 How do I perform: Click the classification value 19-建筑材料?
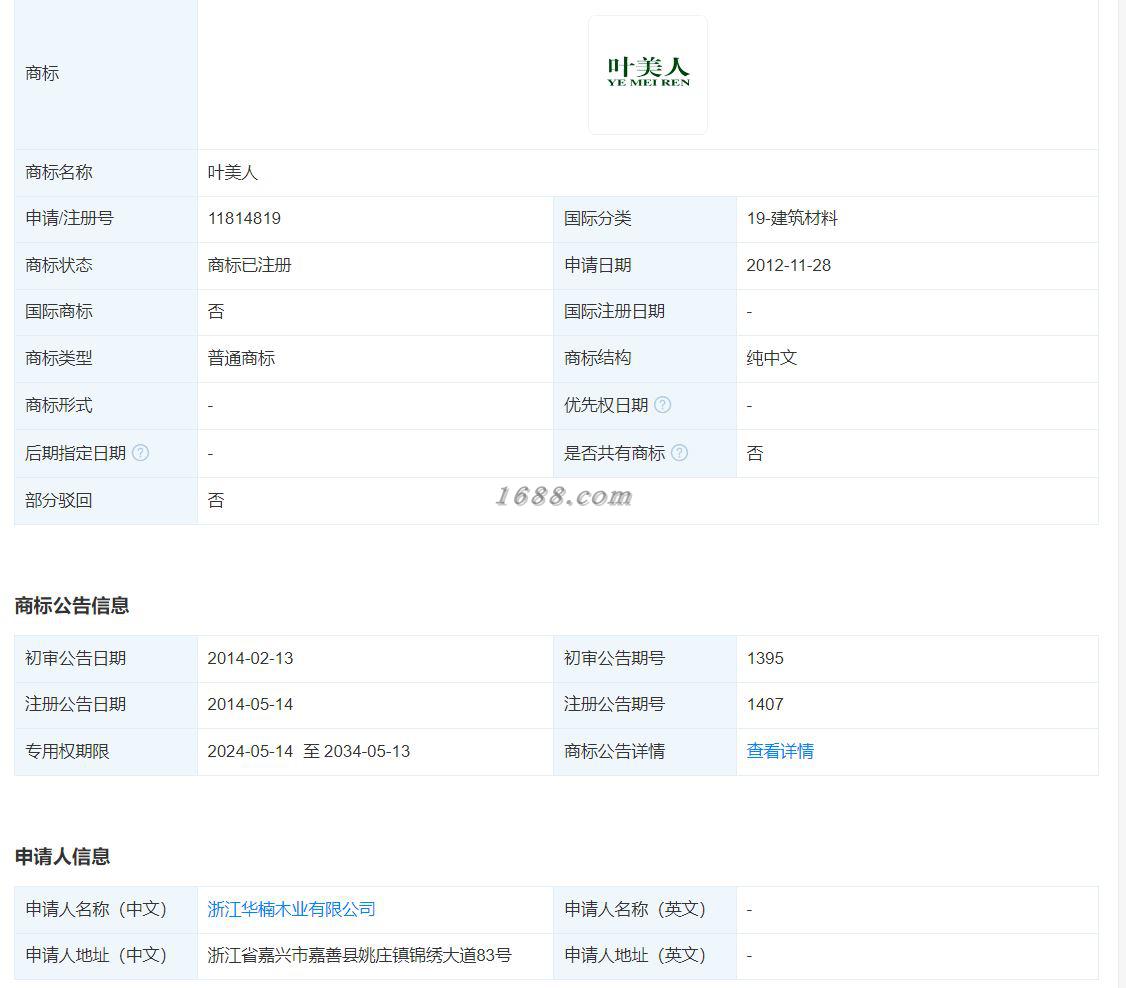(792, 218)
